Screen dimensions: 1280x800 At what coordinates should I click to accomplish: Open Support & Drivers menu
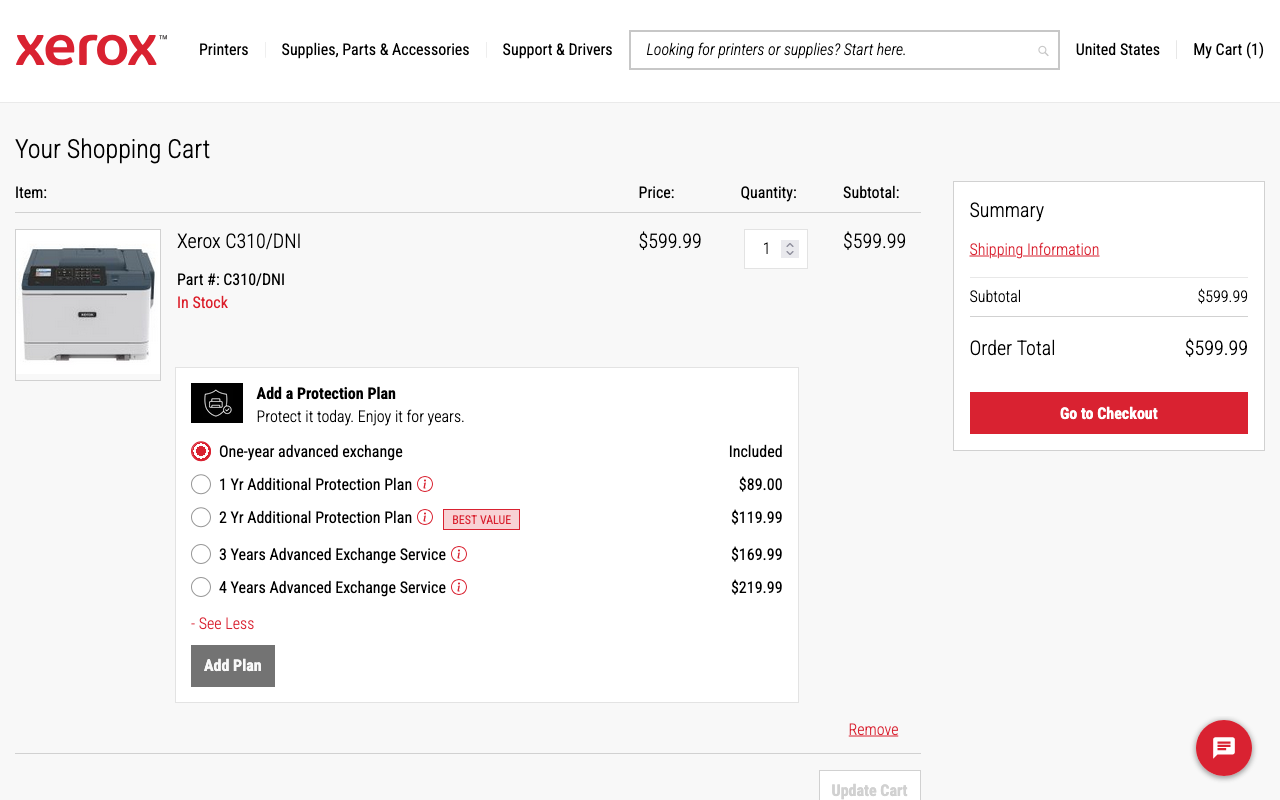557,50
